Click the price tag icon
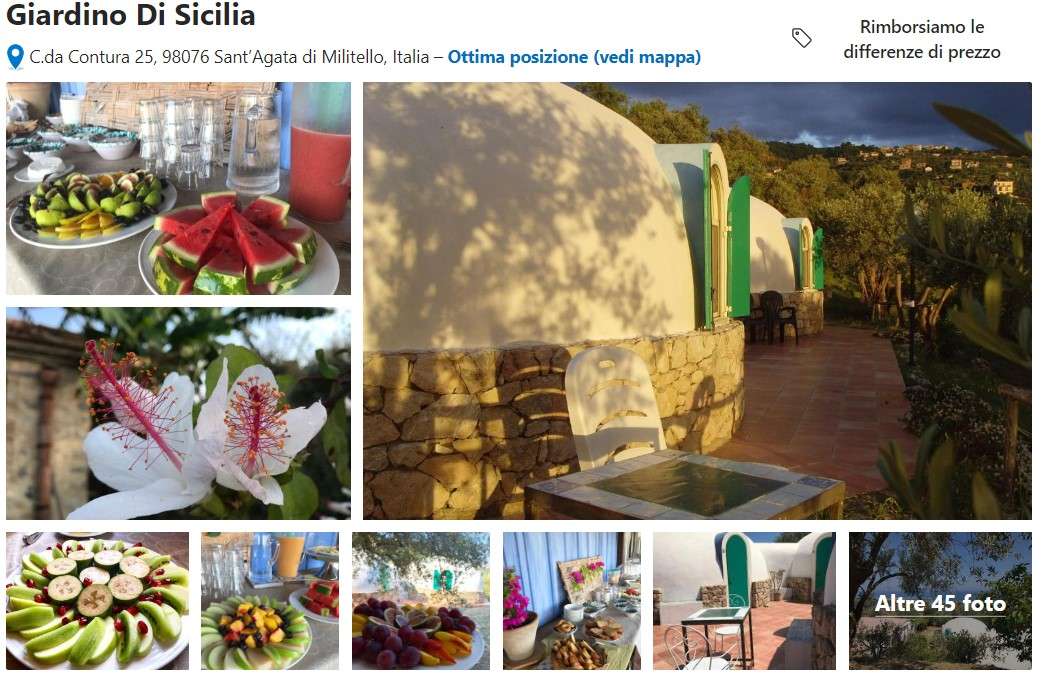This screenshot has width=1045, height=677. (802, 38)
